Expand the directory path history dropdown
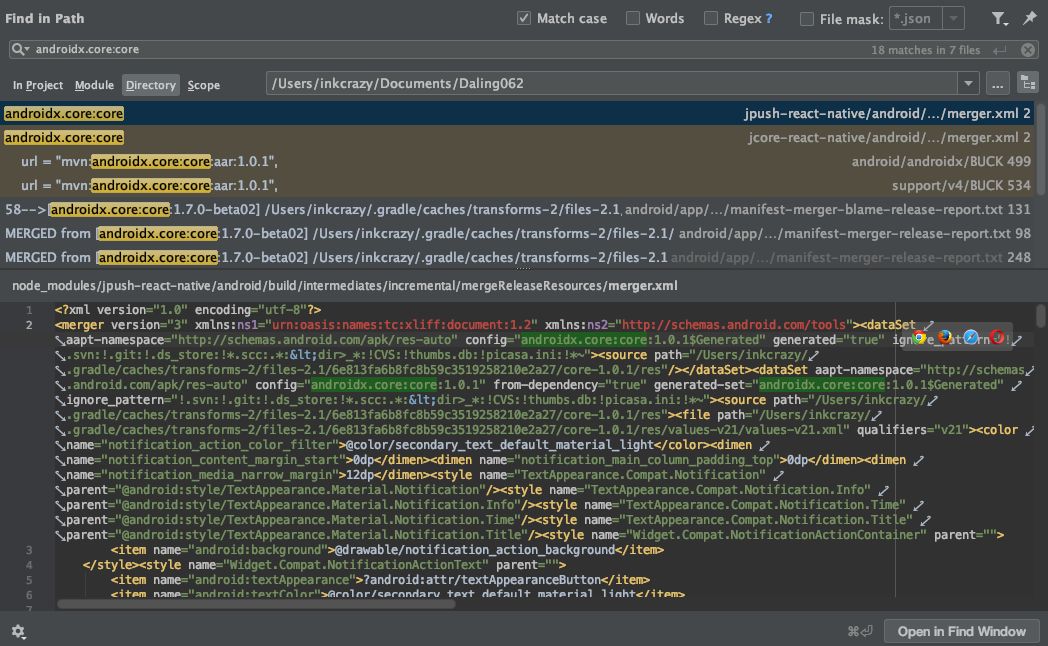 tap(968, 84)
